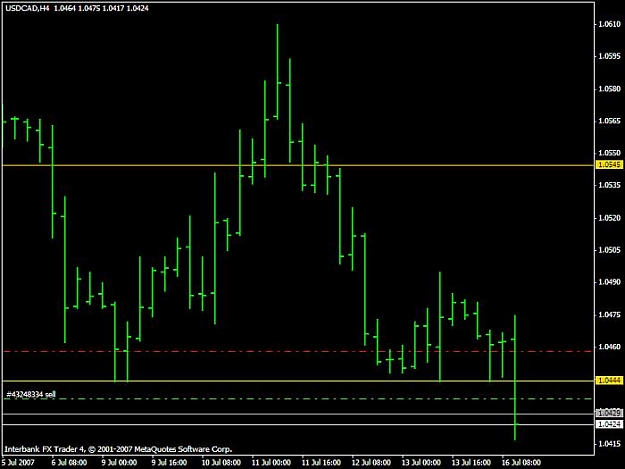Image resolution: width=625 pixels, height=469 pixels.
Task: Select the #43248334 sell order label
Action: pyautogui.click(x=31, y=394)
